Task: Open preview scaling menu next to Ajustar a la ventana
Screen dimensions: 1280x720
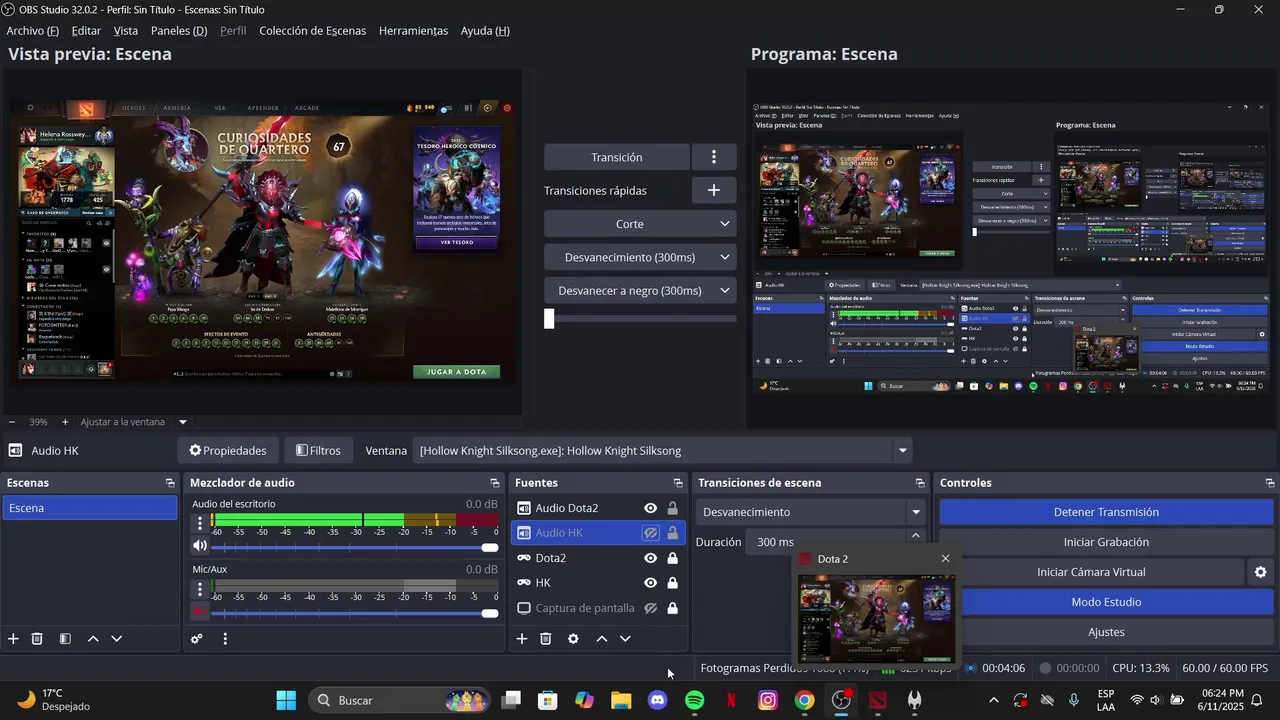Action: pos(183,422)
